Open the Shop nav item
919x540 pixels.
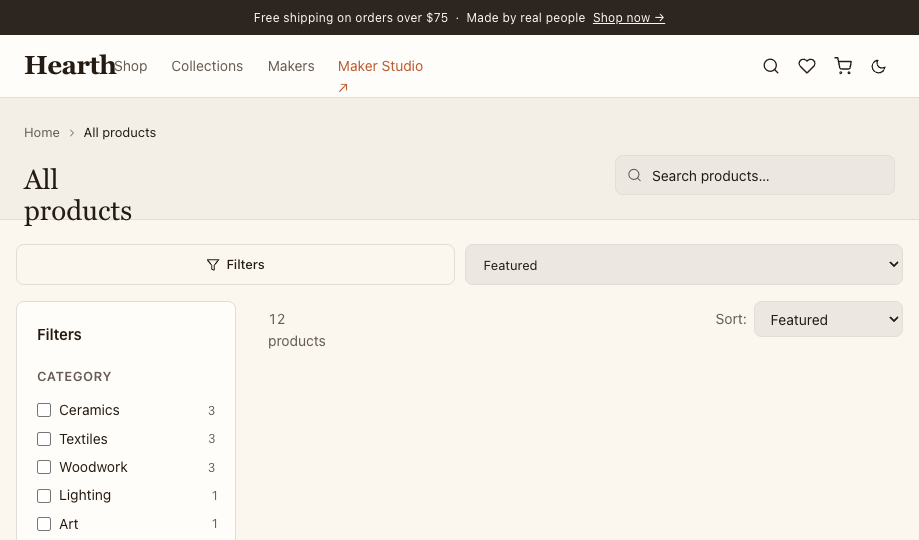(131, 66)
